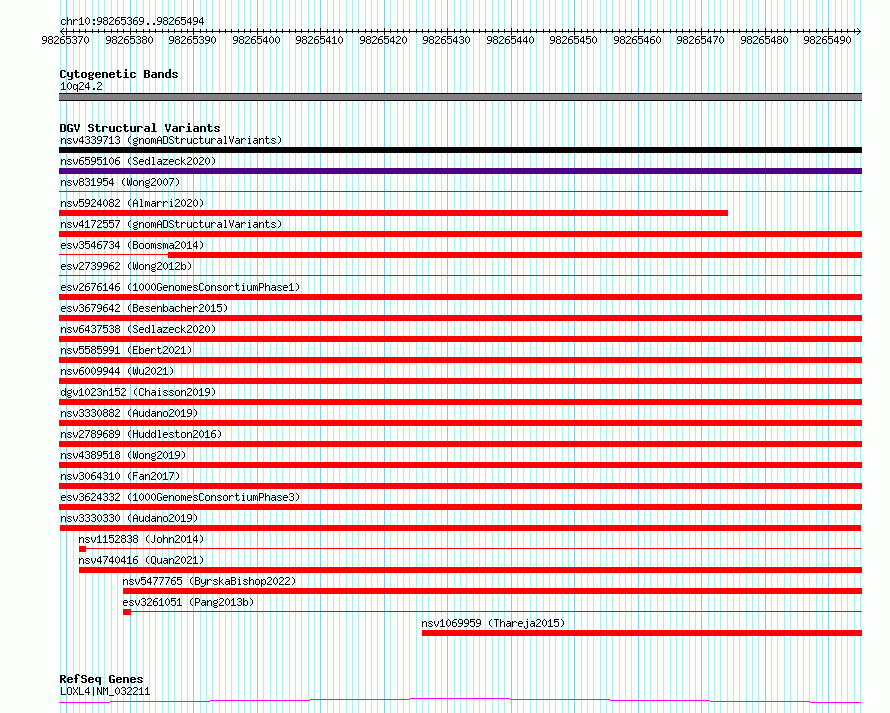The width and height of the screenshot is (890, 713).
Task: Select the black nsv4339713 variant bar
Action: click(460, 150)
